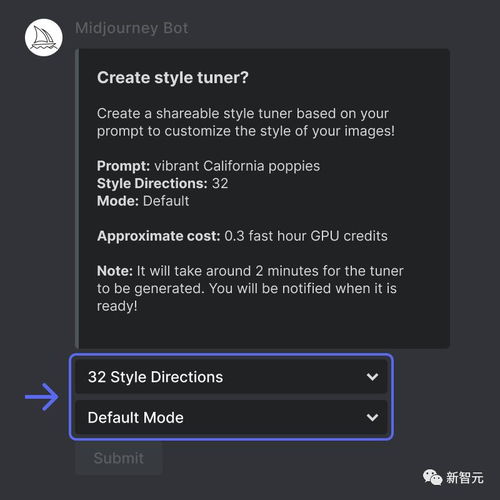
Task: Click the WeChat logo watermark icon
Action: [432, 477]
